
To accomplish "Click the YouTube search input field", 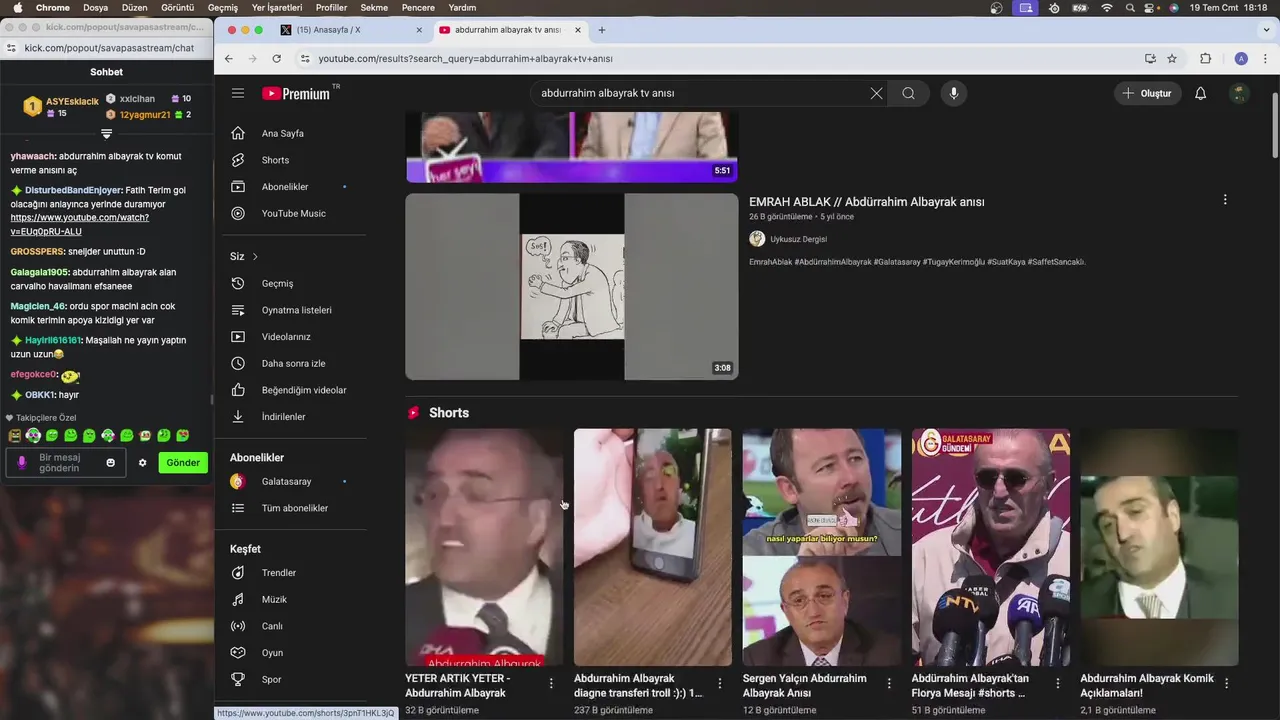I will pyautogui.click(x=700, y=93).
